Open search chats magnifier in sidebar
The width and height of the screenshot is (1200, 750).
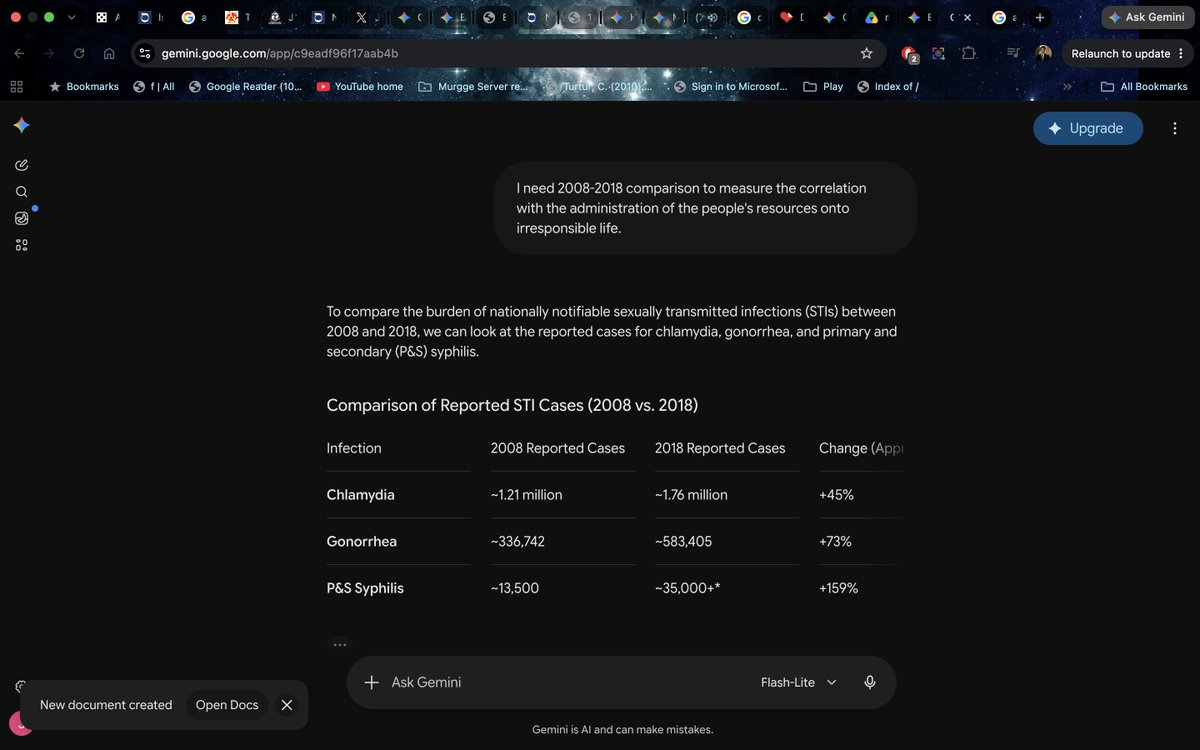(22, 192)
